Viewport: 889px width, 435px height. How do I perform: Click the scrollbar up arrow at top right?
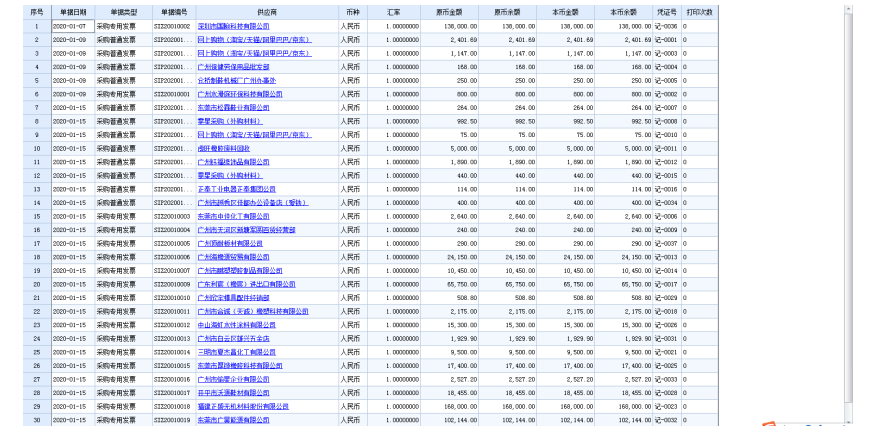[x=848, y=9]
